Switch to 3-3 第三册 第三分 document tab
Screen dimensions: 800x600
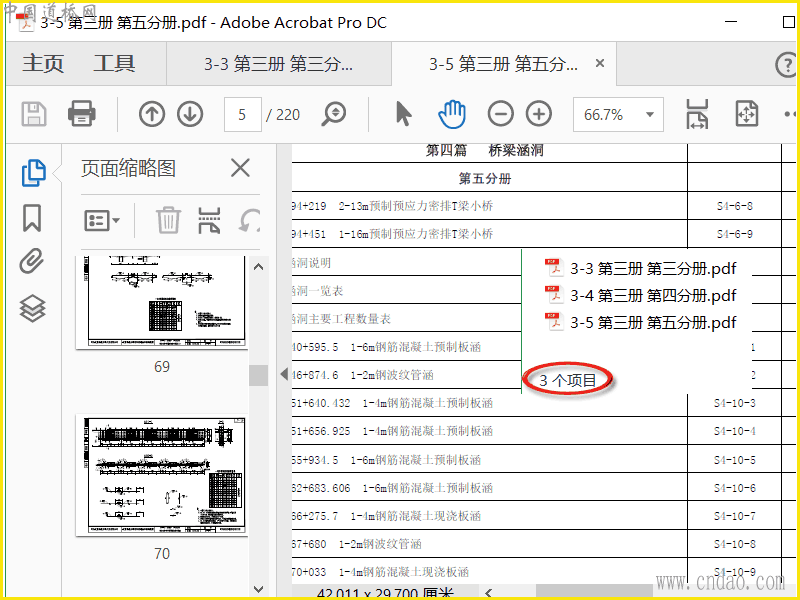pyautogui.click(x=279, y=64)
